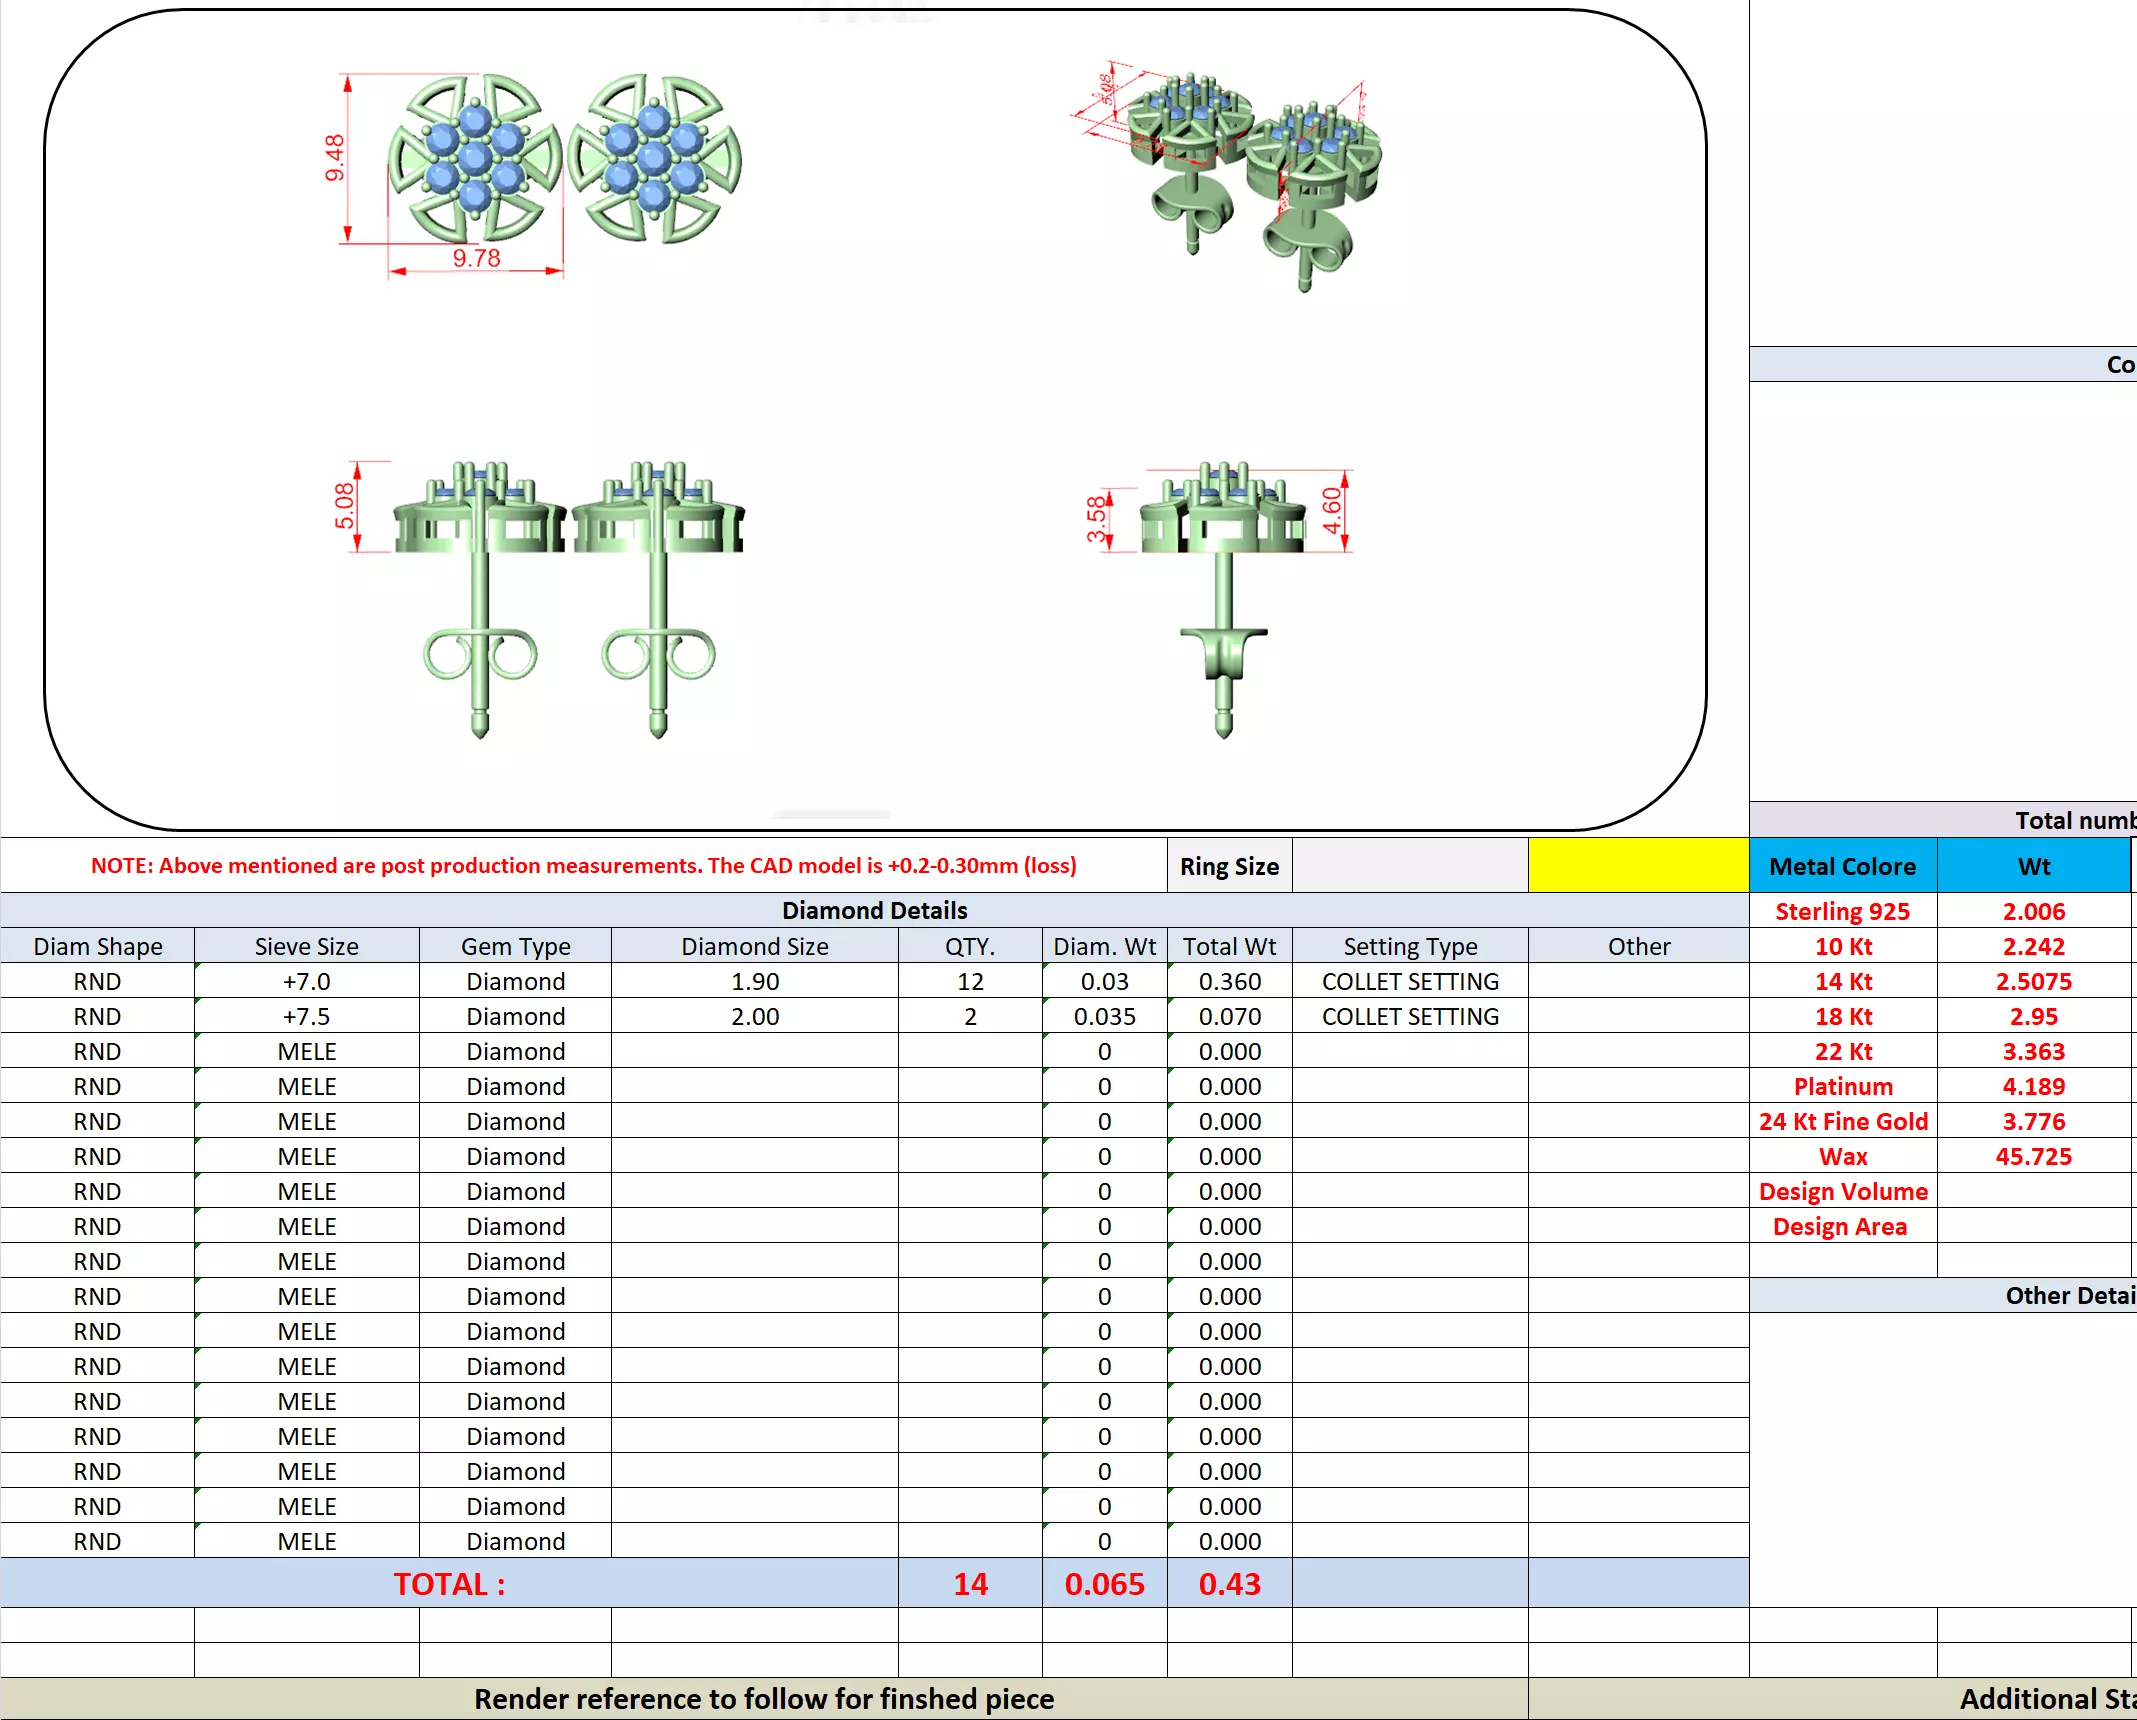Select the Sieve Size +7.0 cell
Viewport: 2137px width, 1720px height.
306,982
